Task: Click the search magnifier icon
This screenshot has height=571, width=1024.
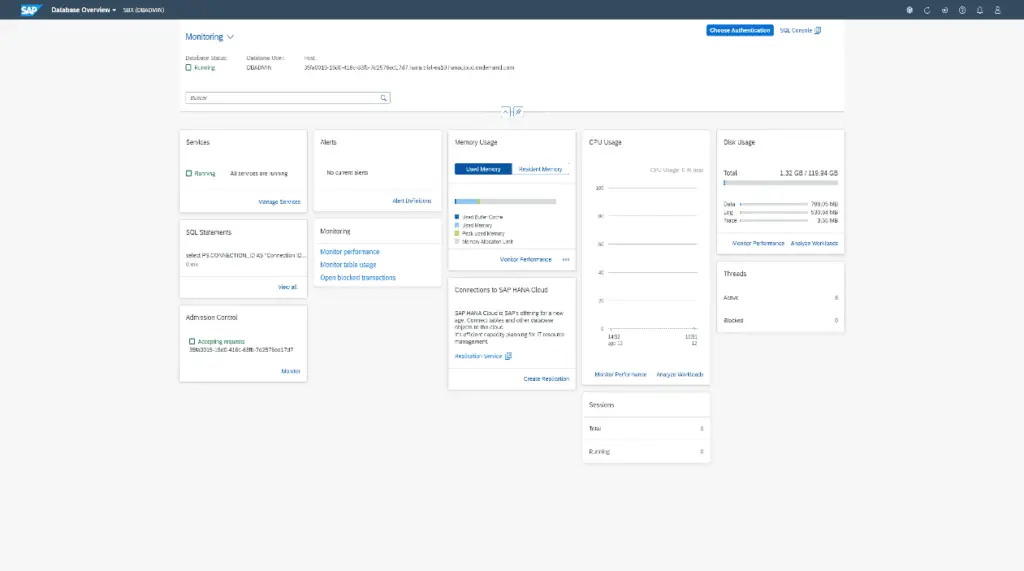Action: pyautogui.click(x=383, y=98)
